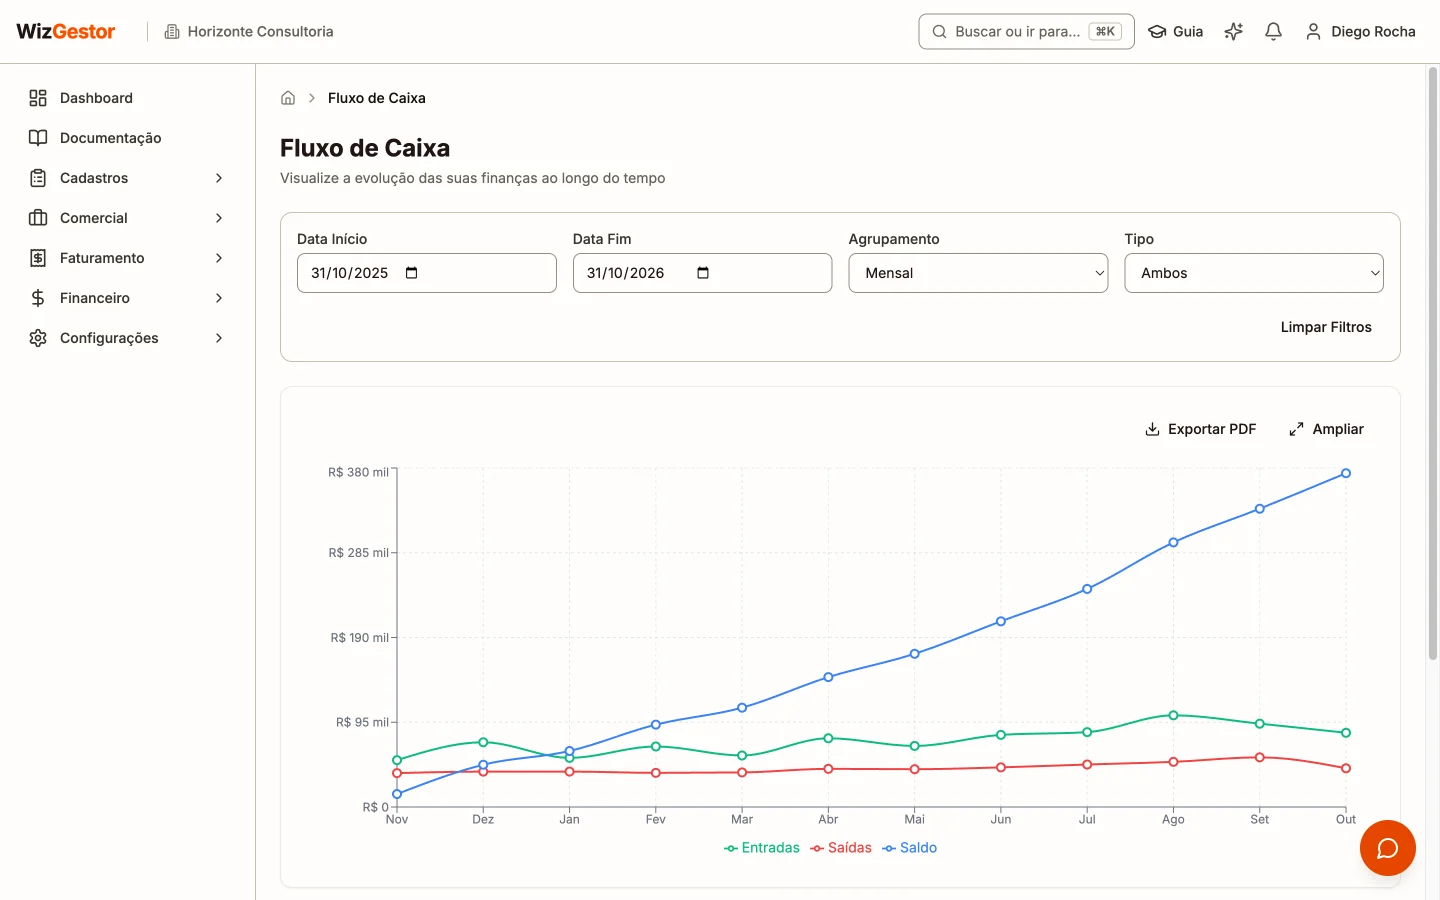
Task: Click Exportar PDF button
Action: click(x=1200, y=429)
